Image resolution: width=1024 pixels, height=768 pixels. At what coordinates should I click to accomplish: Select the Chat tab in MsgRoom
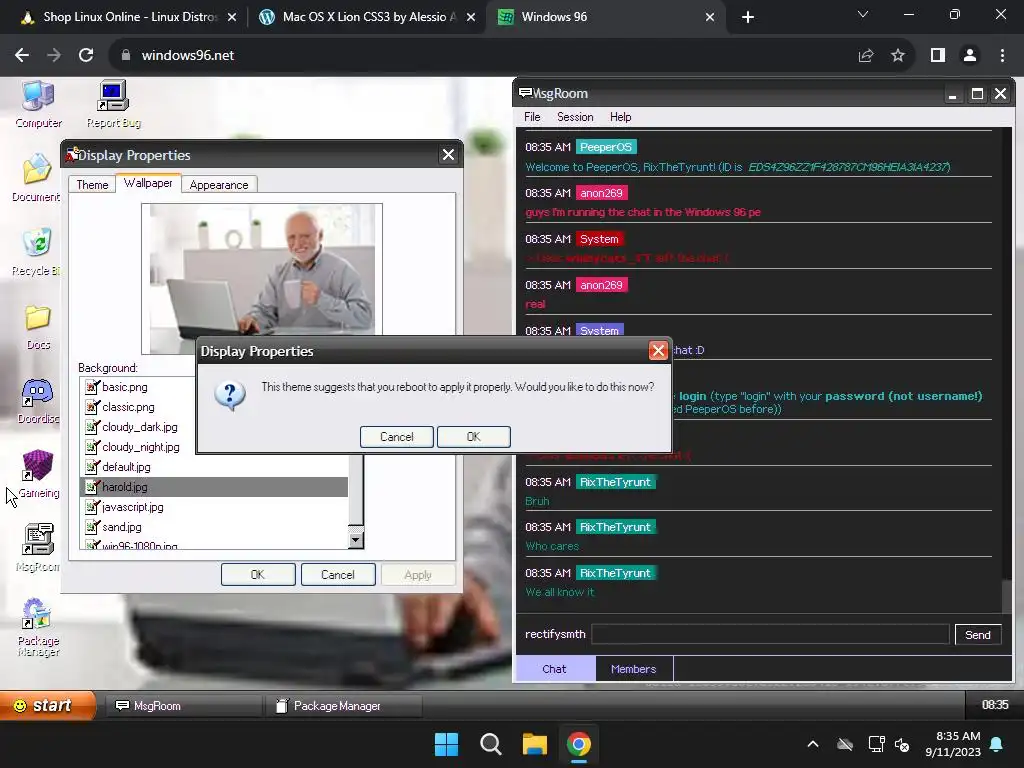[554, 669]
